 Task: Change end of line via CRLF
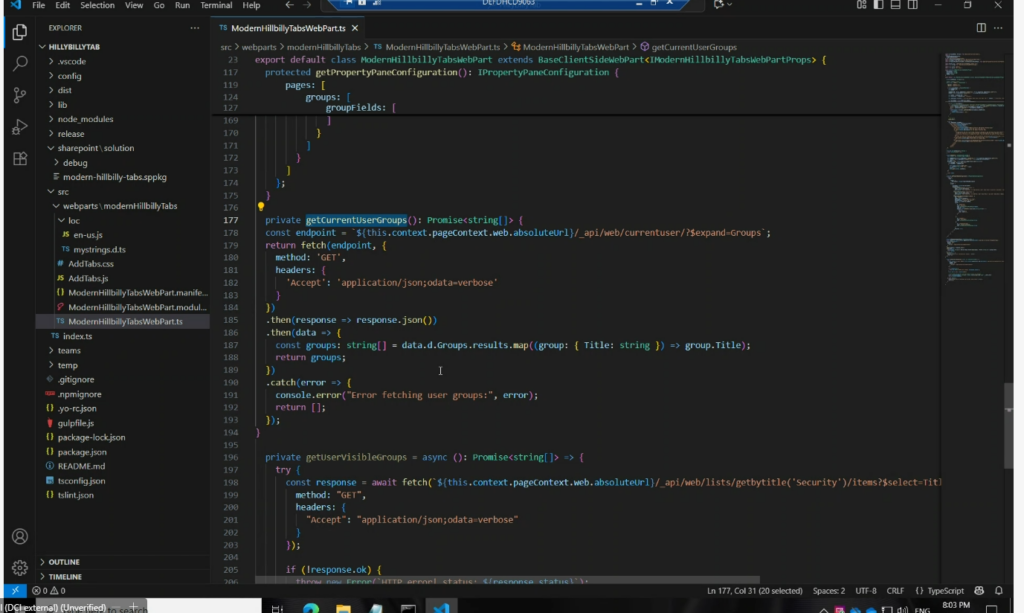[895, 591]
